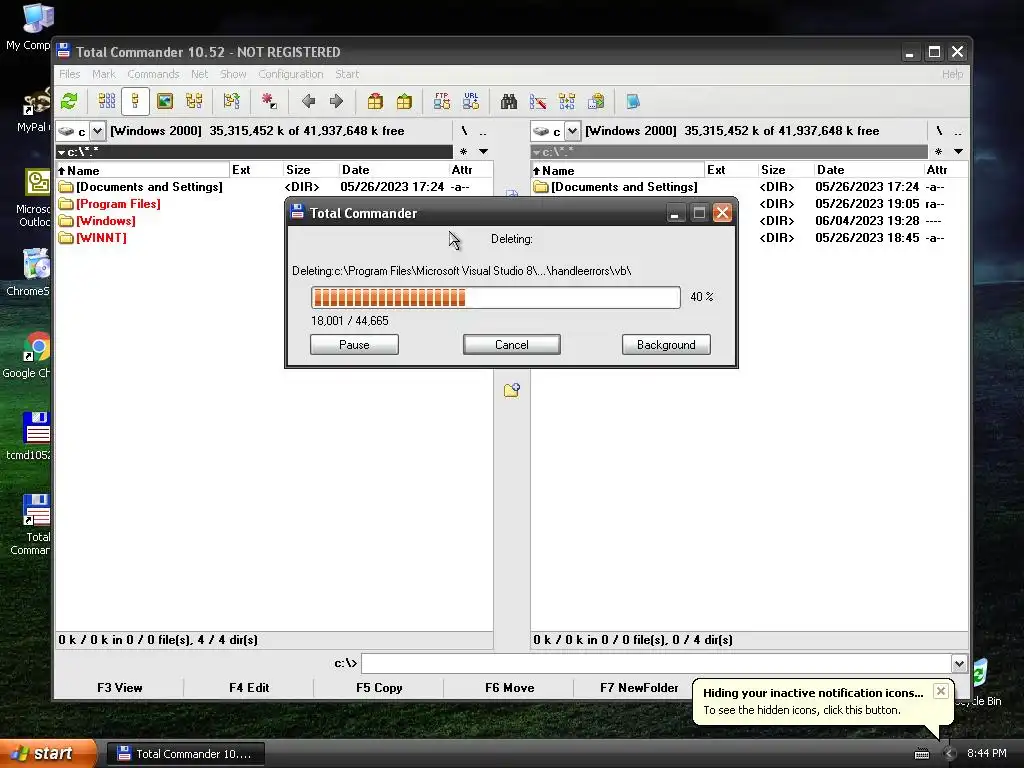The image size is (1024, 768).
Task: Pause the deletion process
Action: pyautogui.click(x=354, y=345)
